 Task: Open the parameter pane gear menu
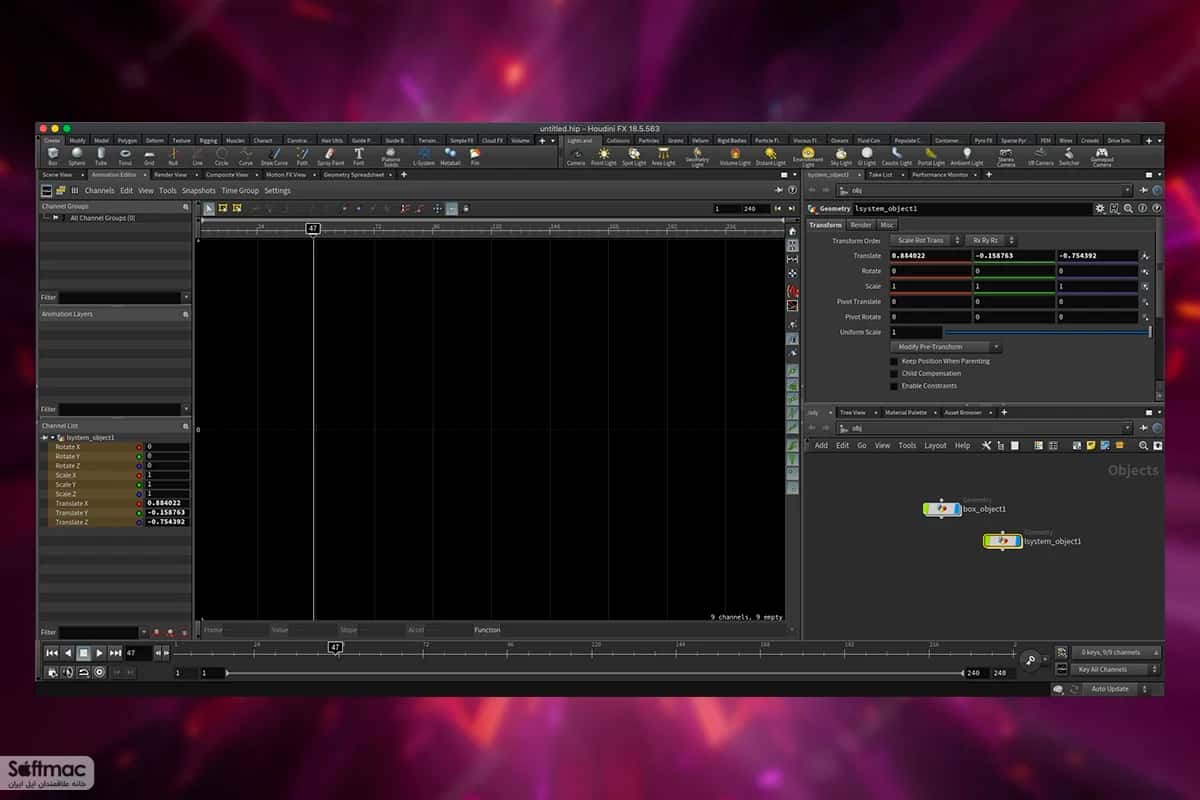tap(1100, 209)
